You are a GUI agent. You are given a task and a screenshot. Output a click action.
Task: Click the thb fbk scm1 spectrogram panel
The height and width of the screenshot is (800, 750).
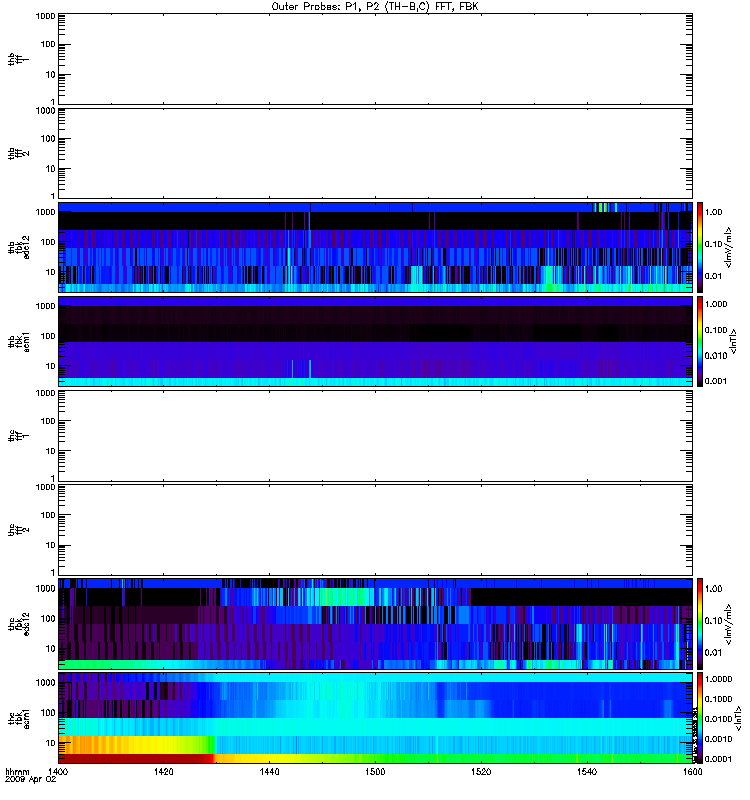375,342
